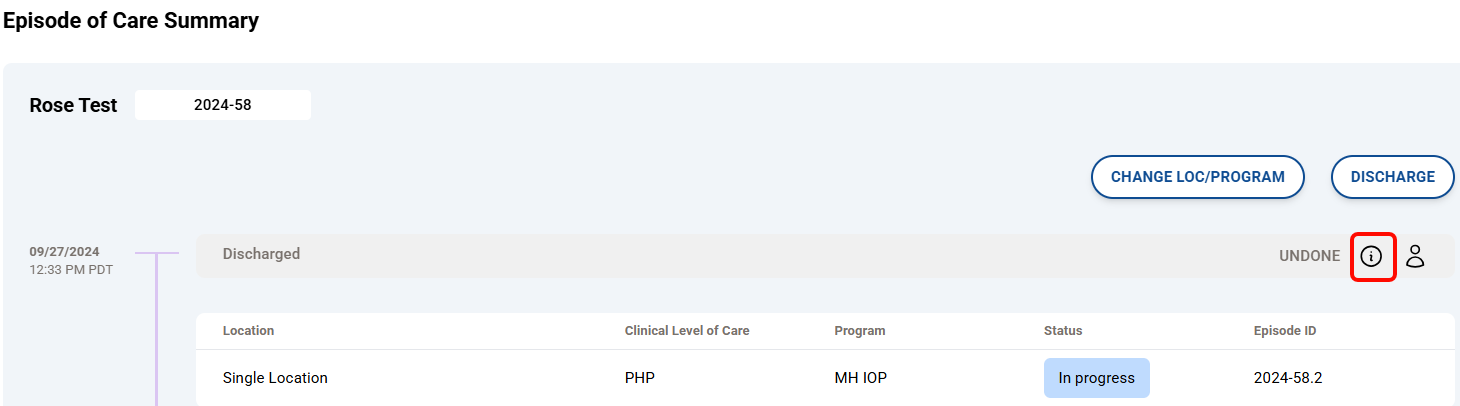Click the Episode of Care Summary heading
The image size is (1460, 406).
pyautogui.click(x=131, y=20)
